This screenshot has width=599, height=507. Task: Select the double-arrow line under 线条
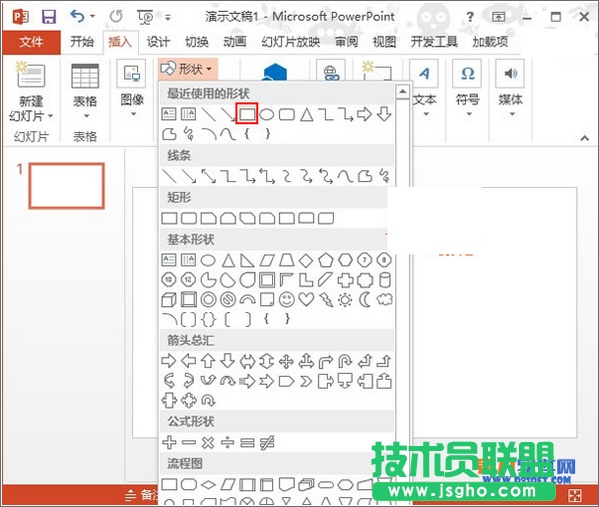[209, 176]
